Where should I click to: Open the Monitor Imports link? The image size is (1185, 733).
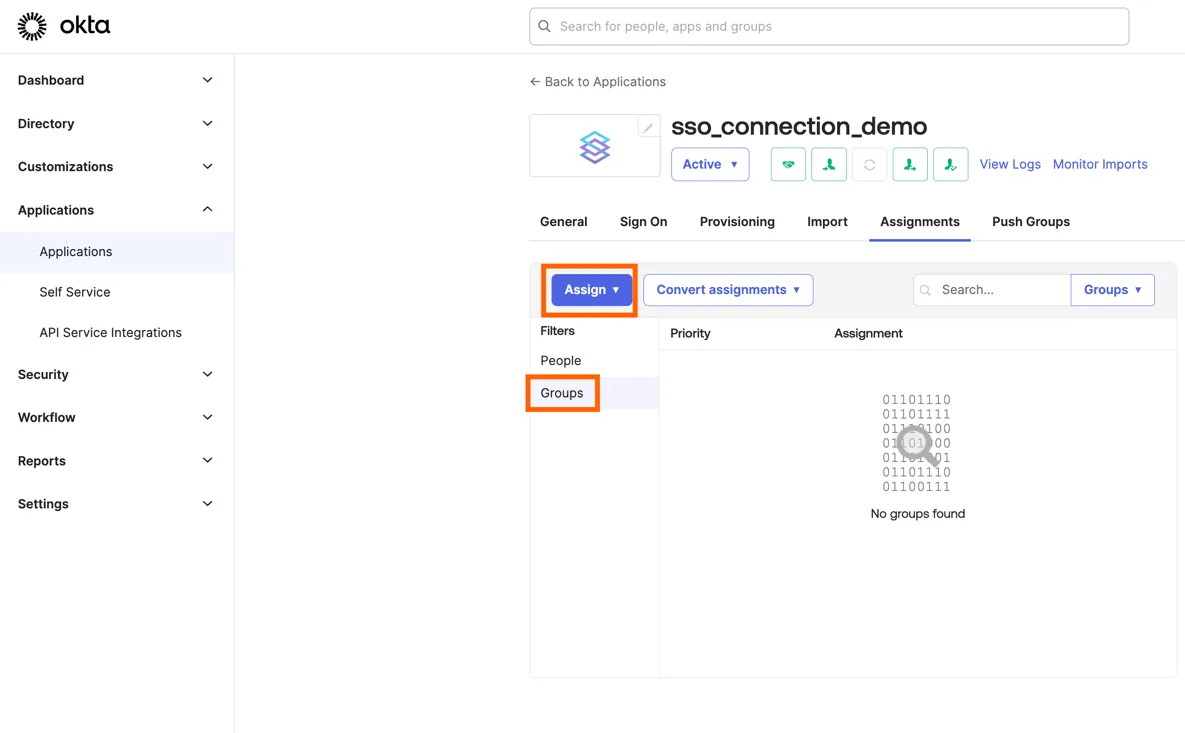[1100, 164]
